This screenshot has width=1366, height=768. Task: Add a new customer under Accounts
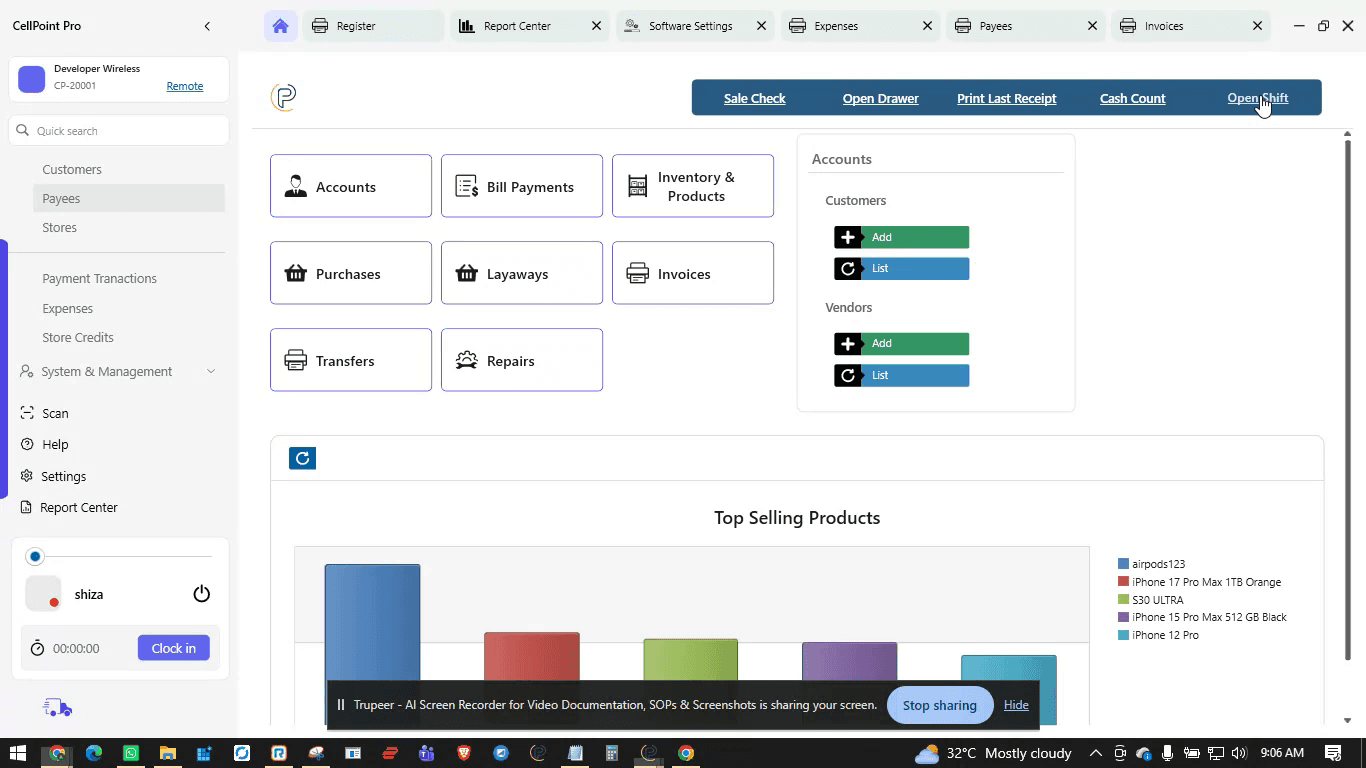902,237
